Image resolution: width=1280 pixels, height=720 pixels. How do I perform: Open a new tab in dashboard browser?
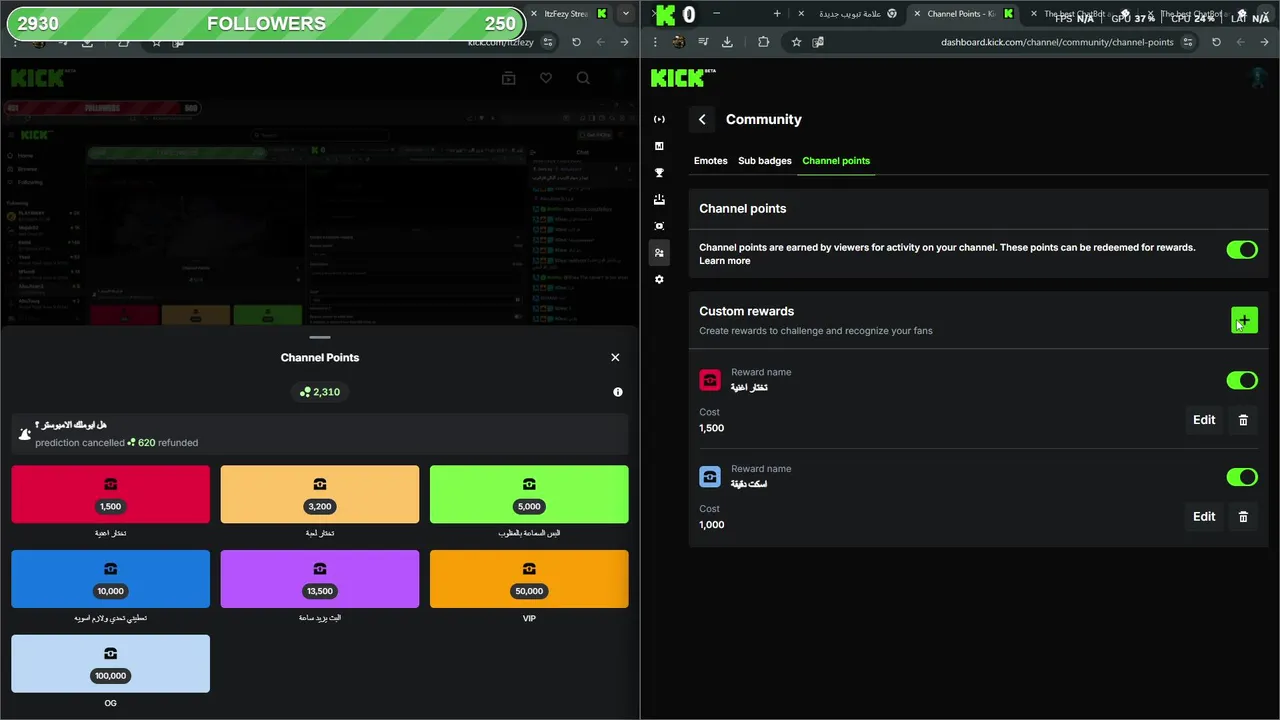pyautogui.click(x=777, y=14)
